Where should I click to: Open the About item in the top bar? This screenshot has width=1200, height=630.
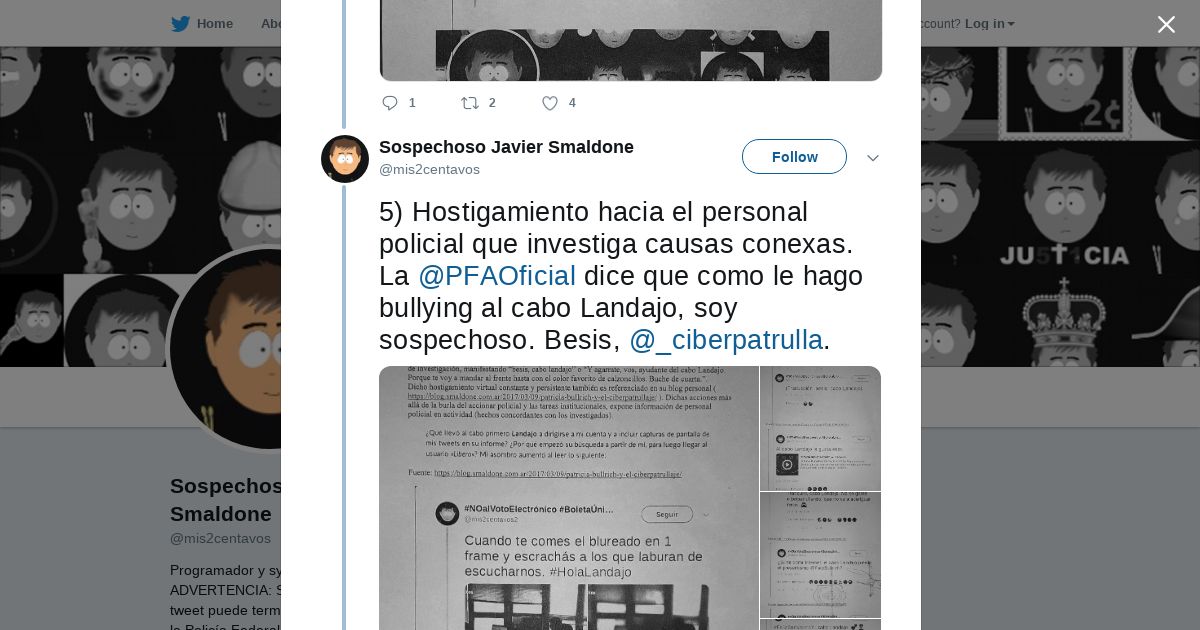pos(271,24)
